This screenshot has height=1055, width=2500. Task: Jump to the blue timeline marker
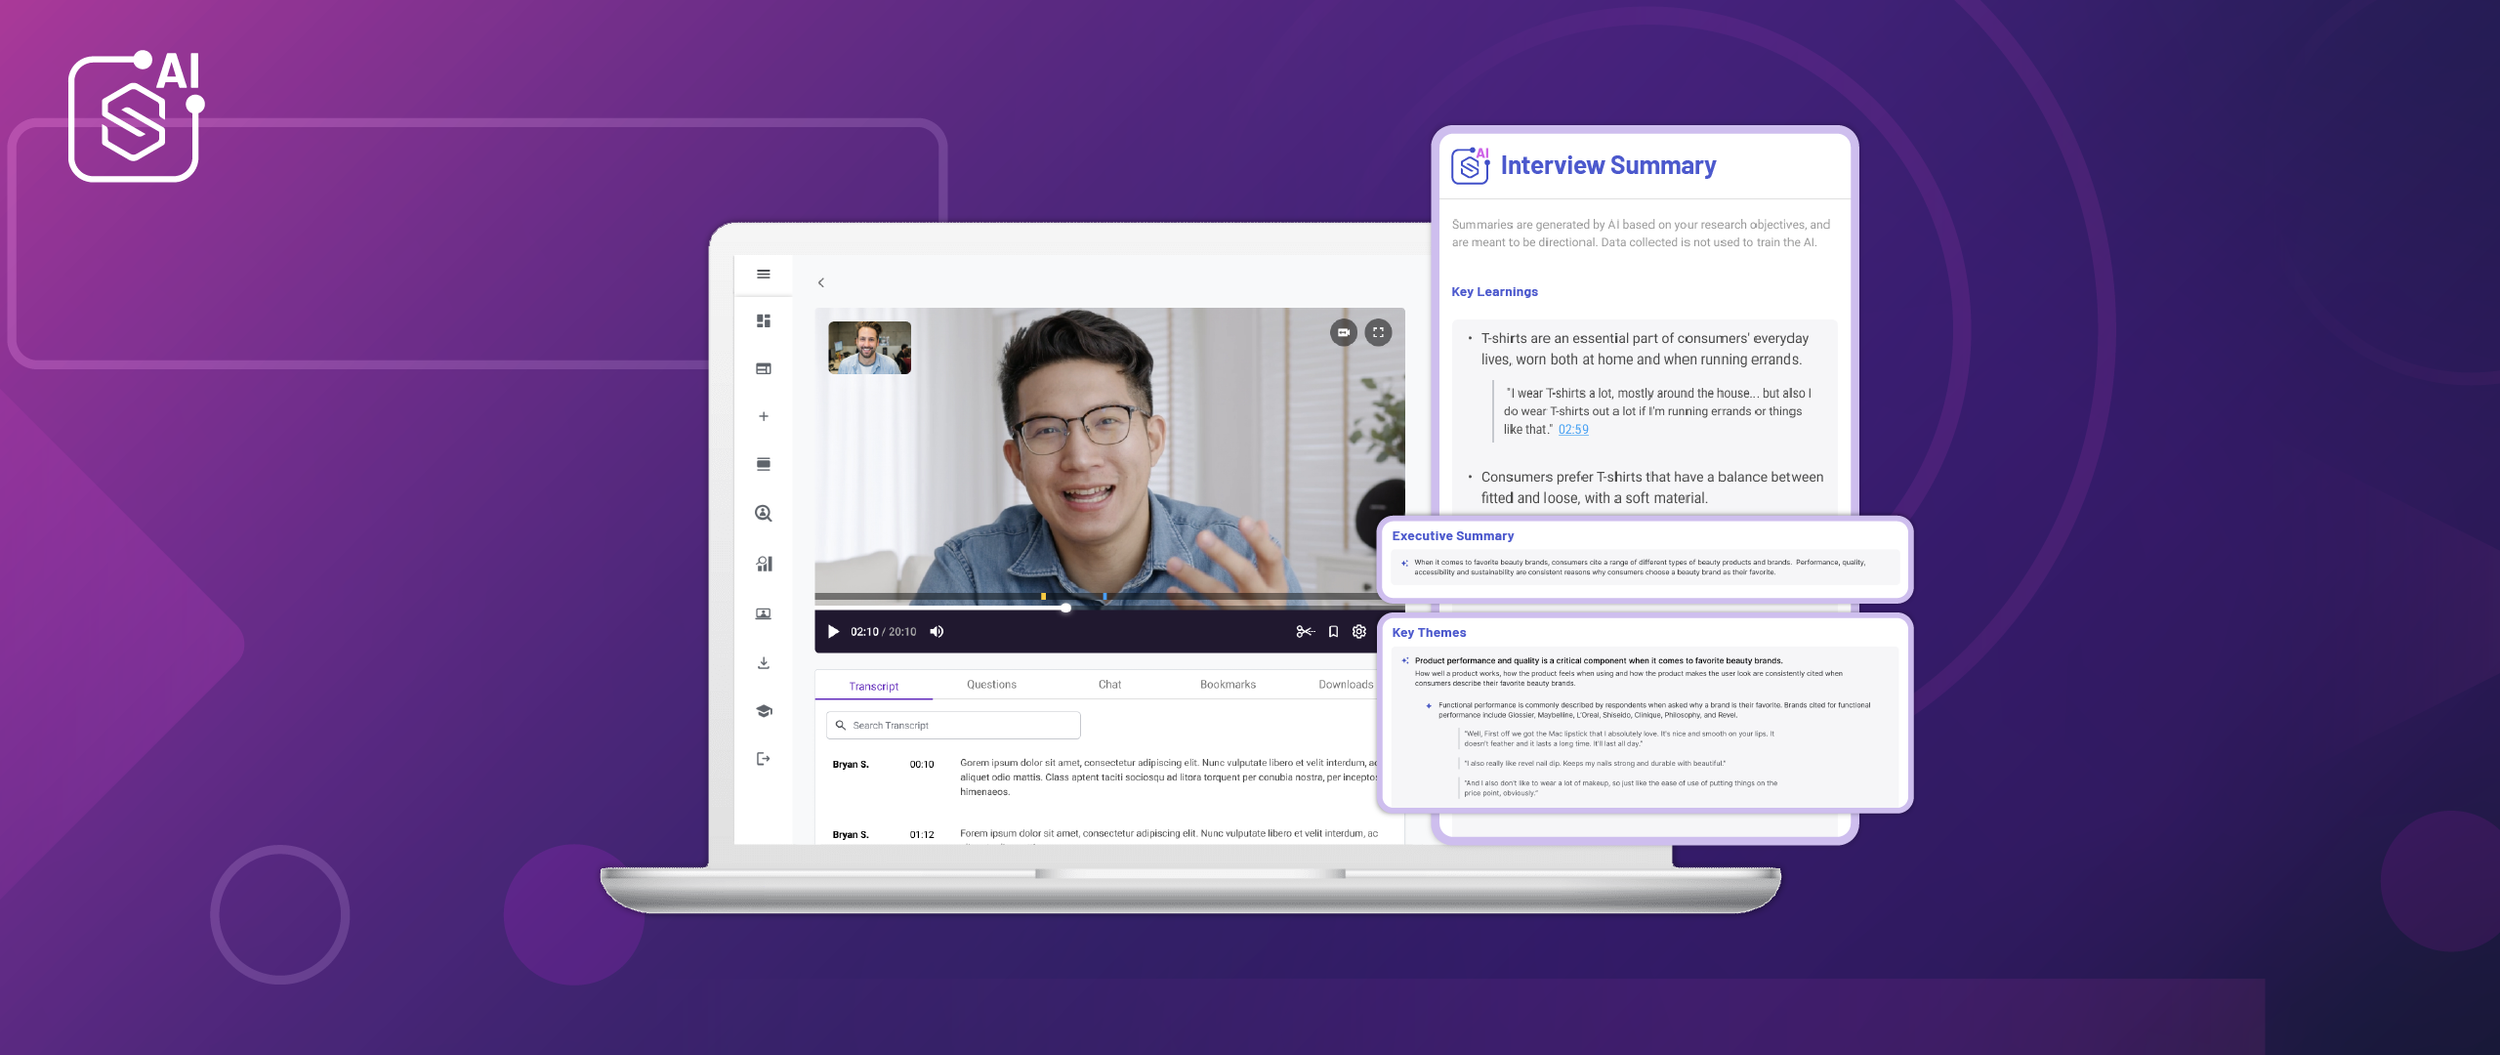click(1104, 597)
